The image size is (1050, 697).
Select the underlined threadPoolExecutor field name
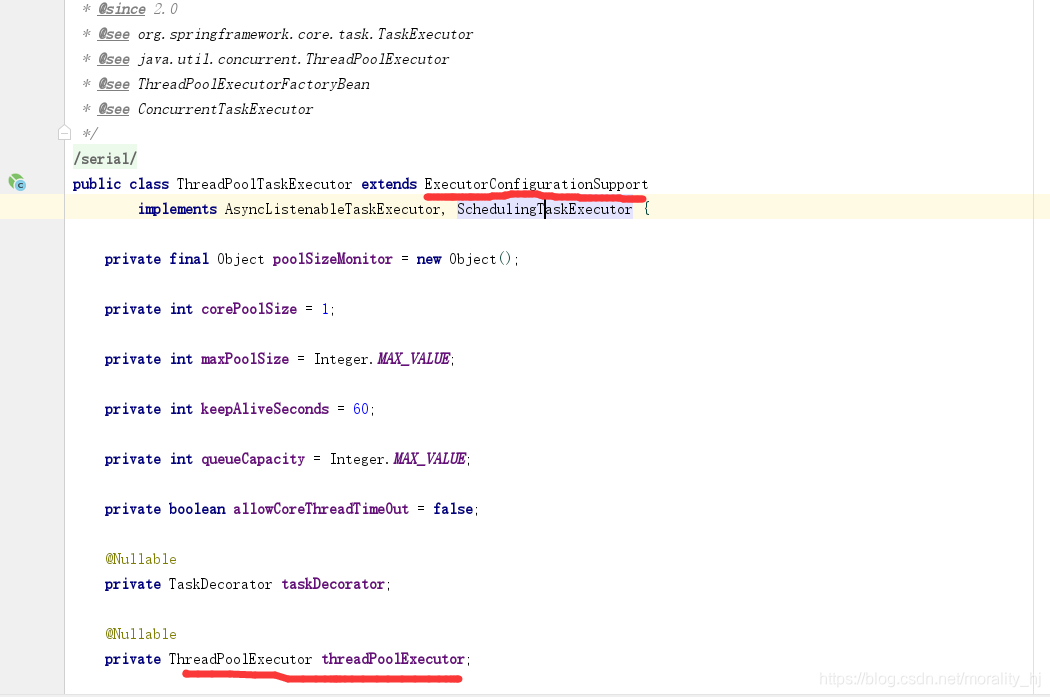click(394, 658)
